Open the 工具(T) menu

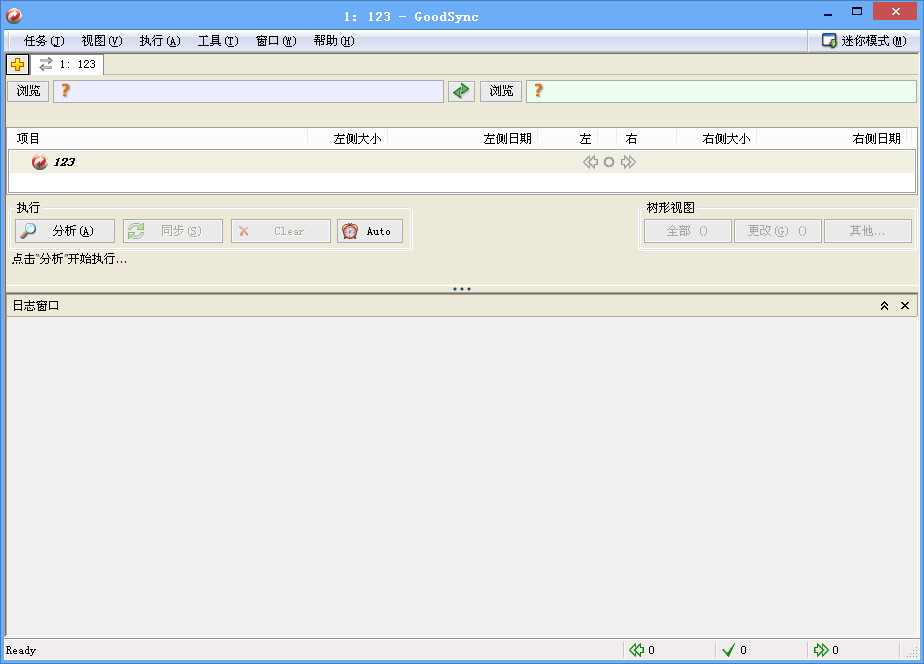click(x=218, y=41)
